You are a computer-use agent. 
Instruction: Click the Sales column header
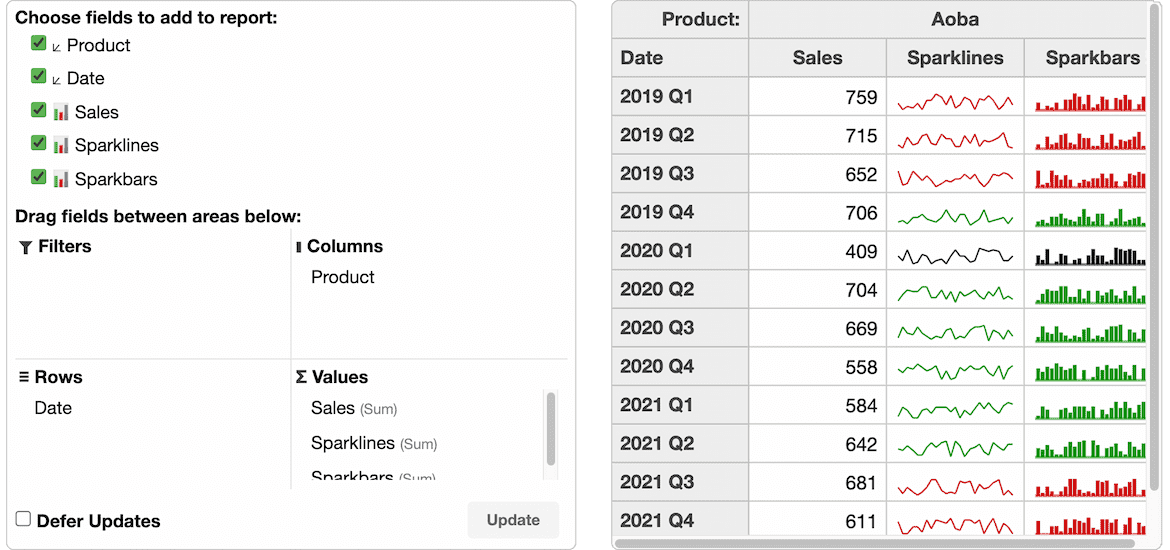[817, 57]
